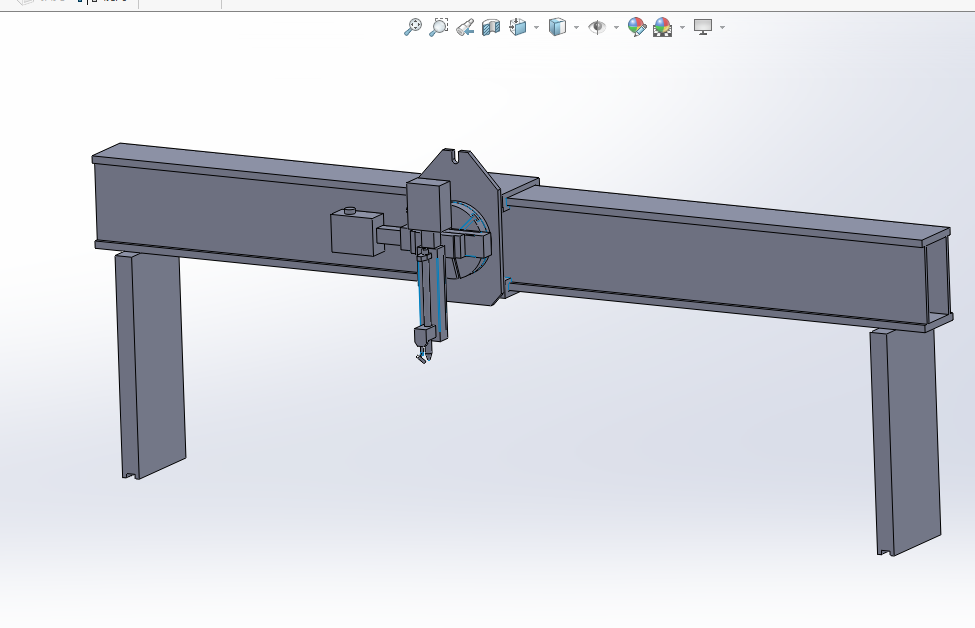The width and height of the screenshot is (975, 628).
Task: Expand the Hide/Show Items dropdown arrow
Action: coord(616,27)
